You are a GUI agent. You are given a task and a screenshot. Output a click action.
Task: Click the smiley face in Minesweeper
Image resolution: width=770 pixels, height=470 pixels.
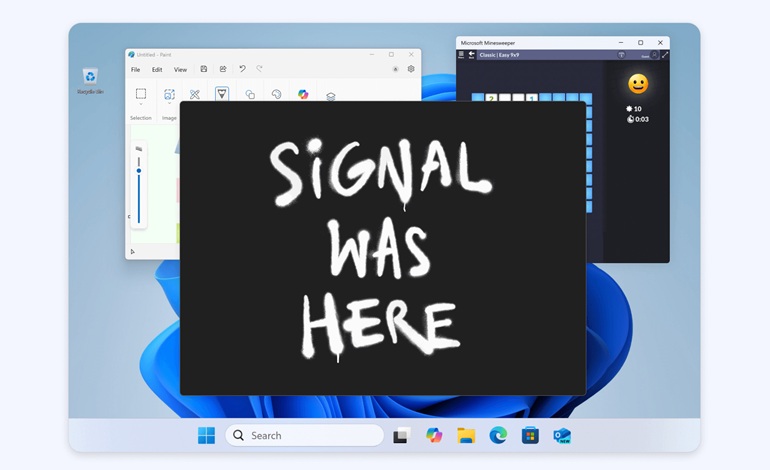coord(638,84)
